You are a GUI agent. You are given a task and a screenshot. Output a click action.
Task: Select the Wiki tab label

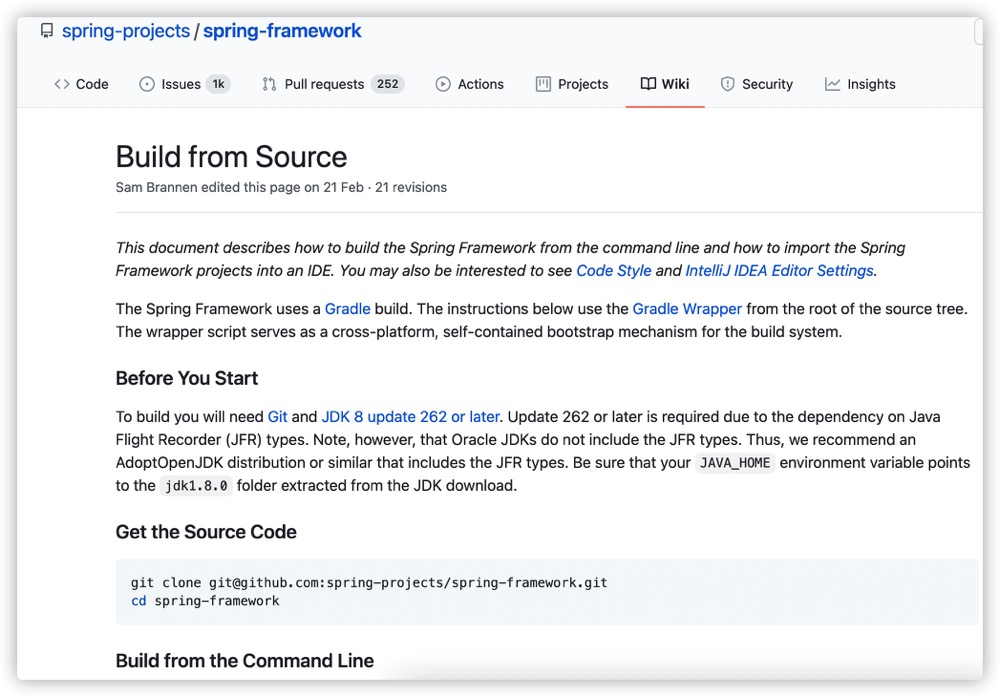point(675,84)
